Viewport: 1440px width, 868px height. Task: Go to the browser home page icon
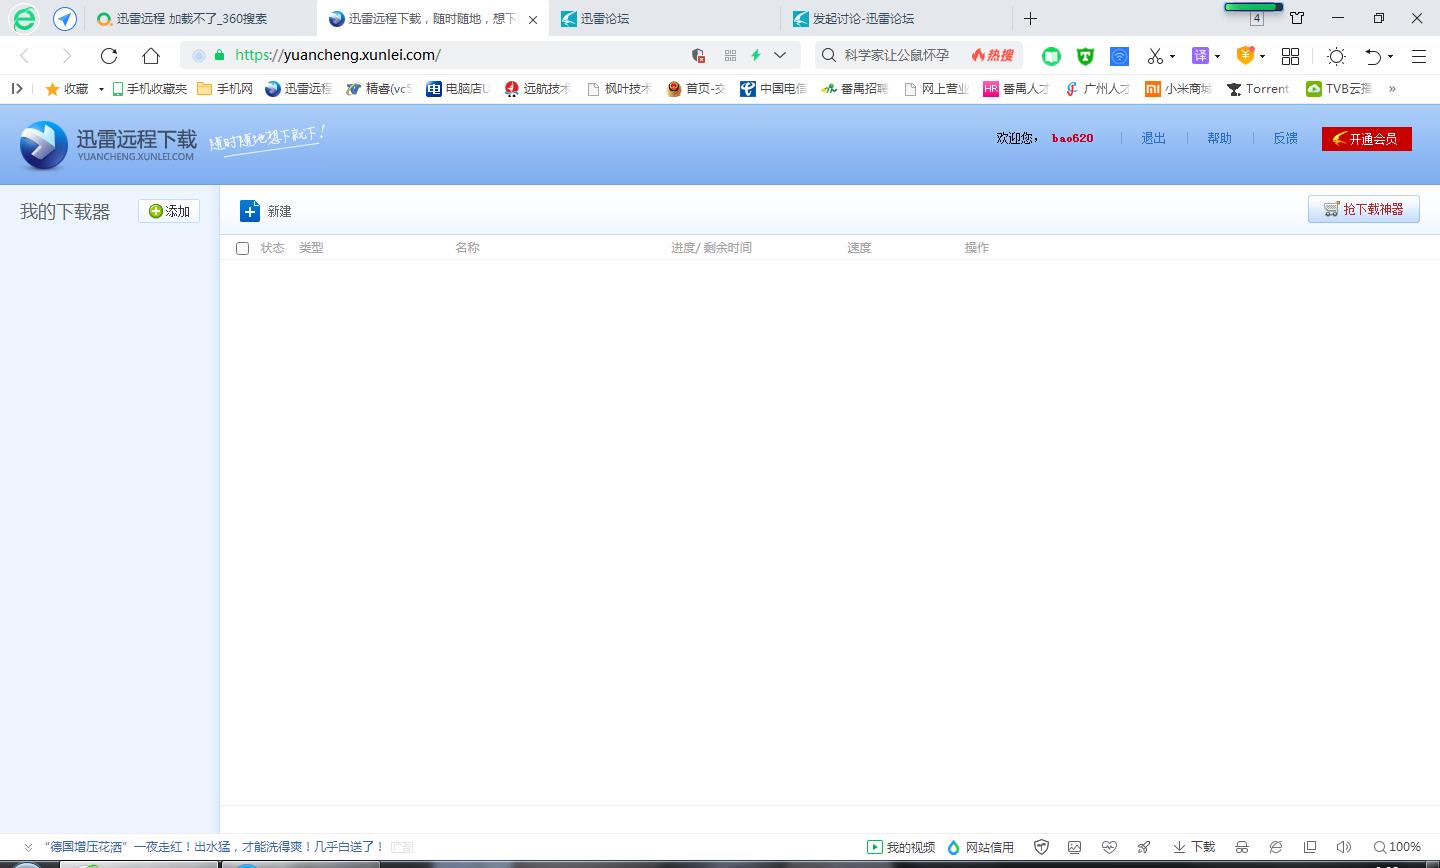click(150, 56)
